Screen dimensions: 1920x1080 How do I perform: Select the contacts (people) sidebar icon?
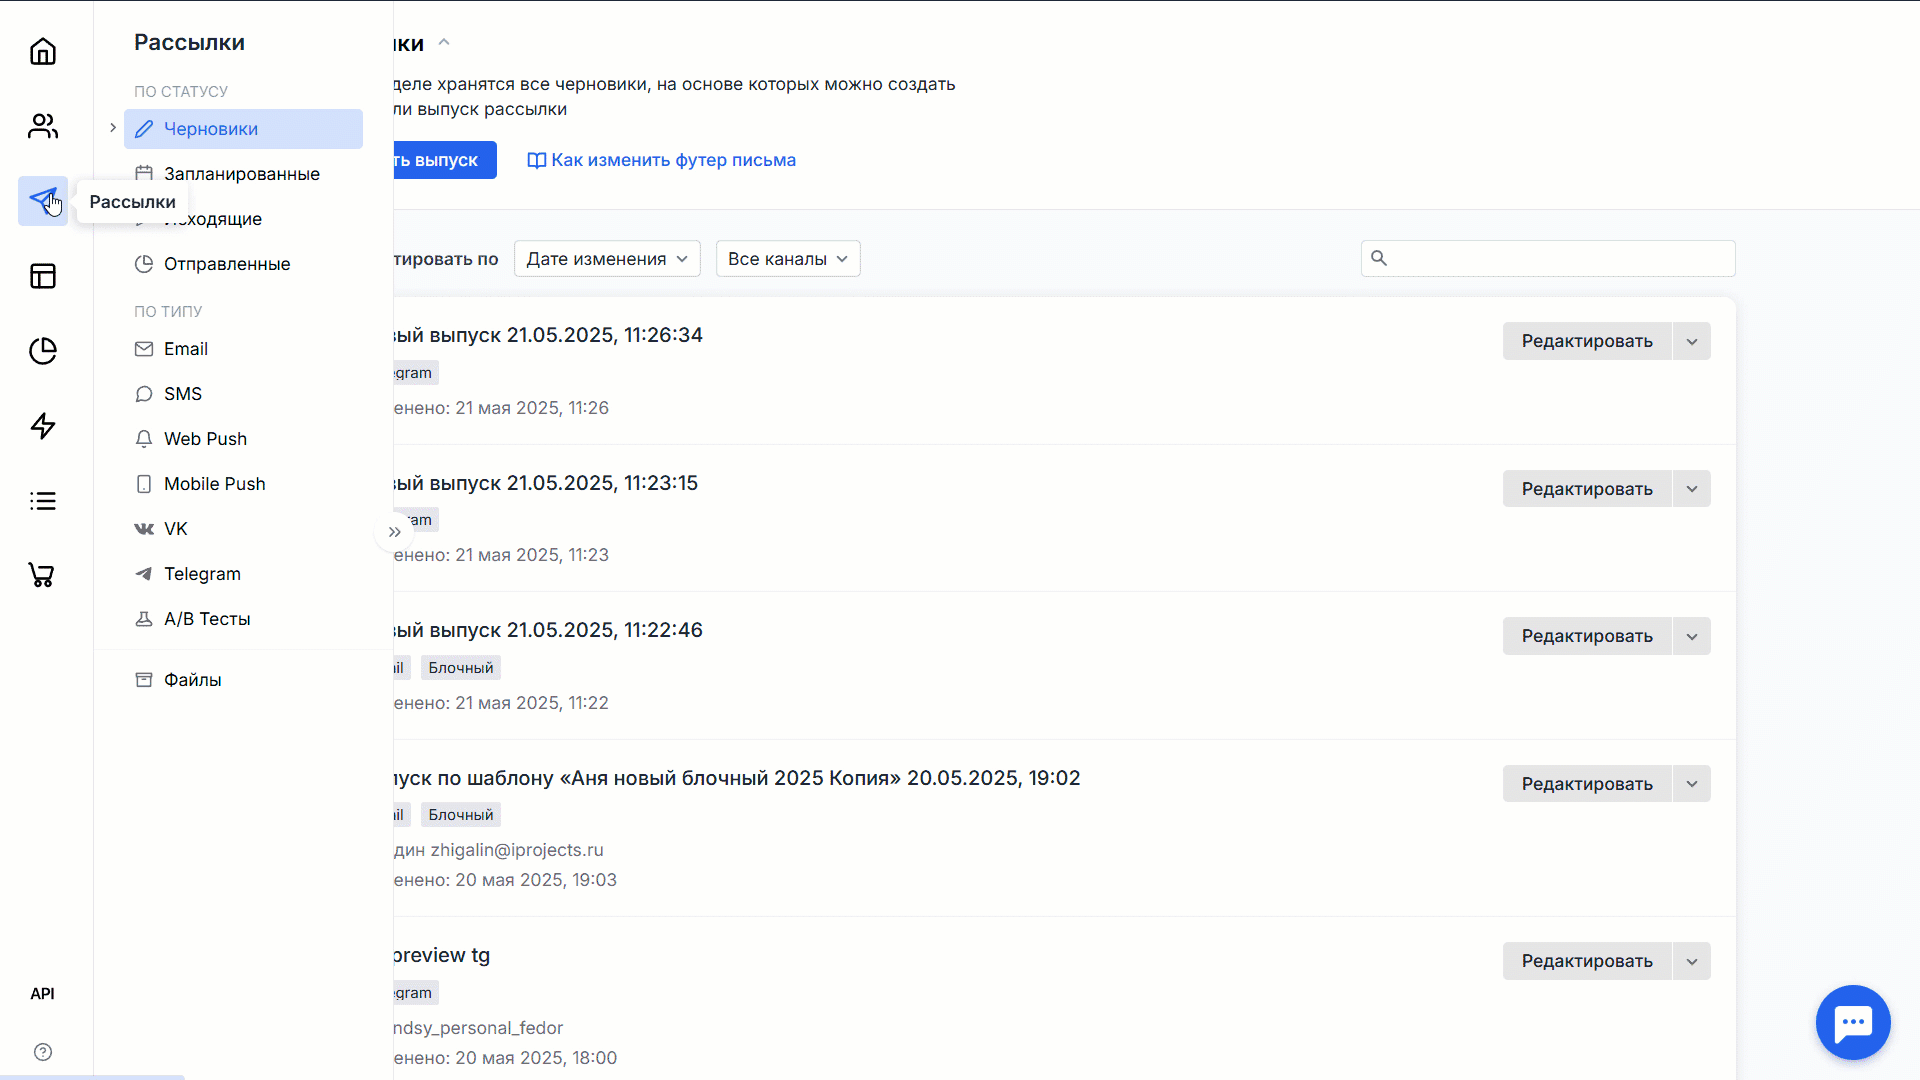(x=43, y=126)
